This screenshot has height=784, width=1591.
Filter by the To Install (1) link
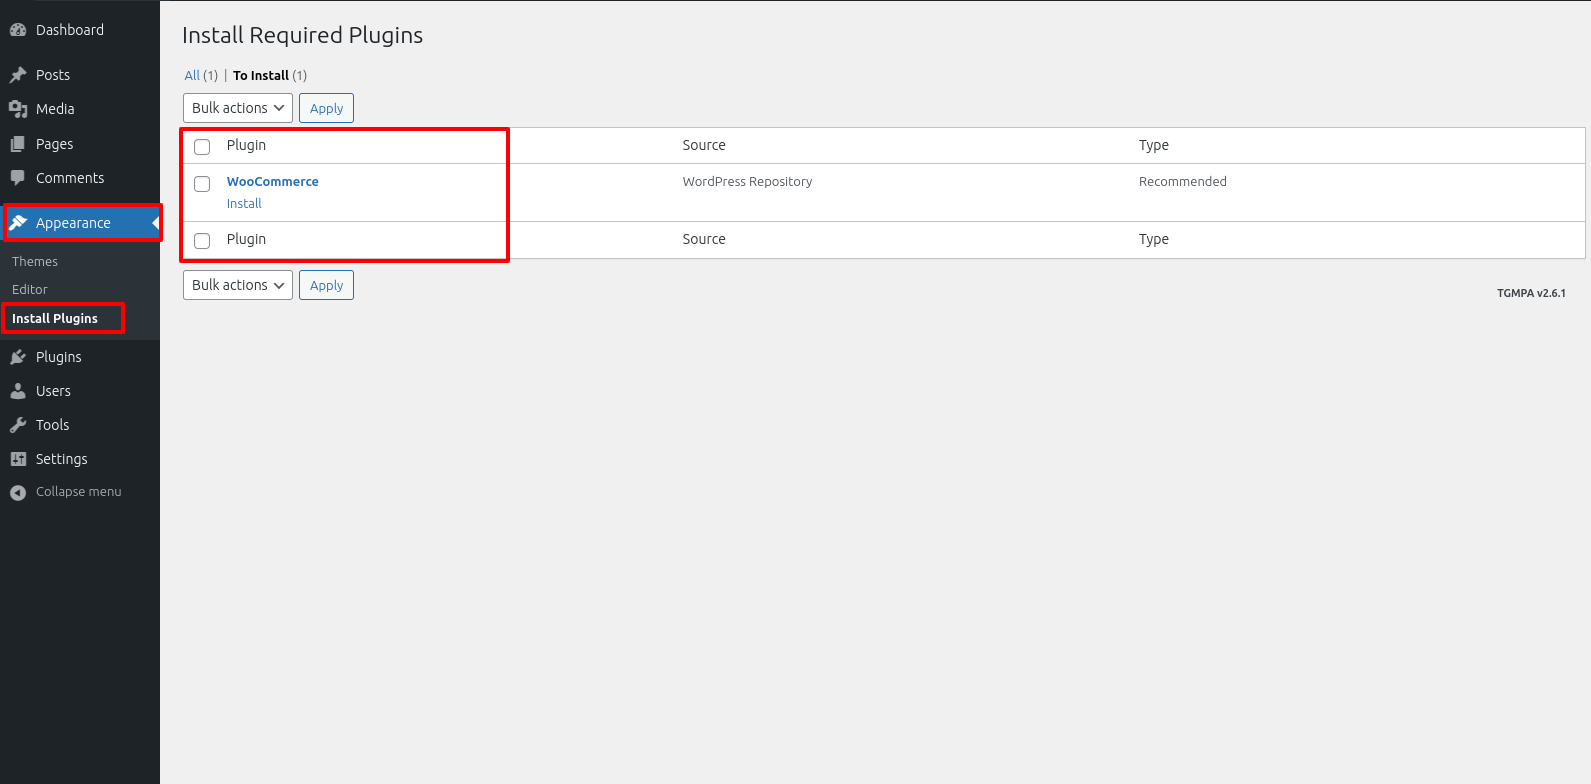(x=270, y=75)
